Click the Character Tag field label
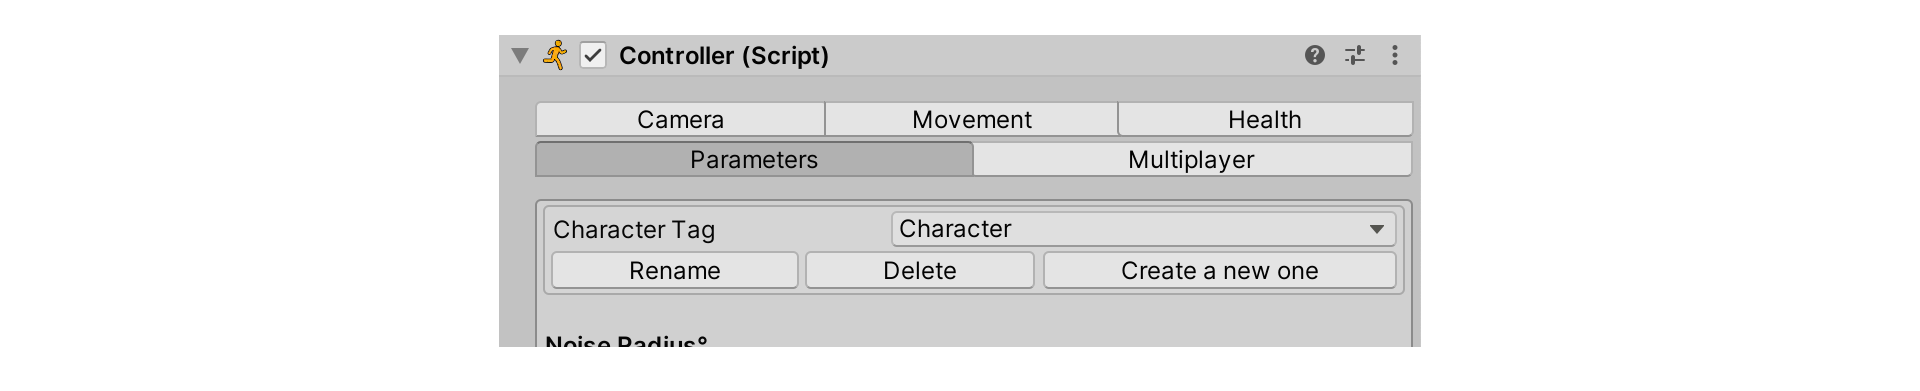This screenshot has height=391, width=1920. (634, 230)
